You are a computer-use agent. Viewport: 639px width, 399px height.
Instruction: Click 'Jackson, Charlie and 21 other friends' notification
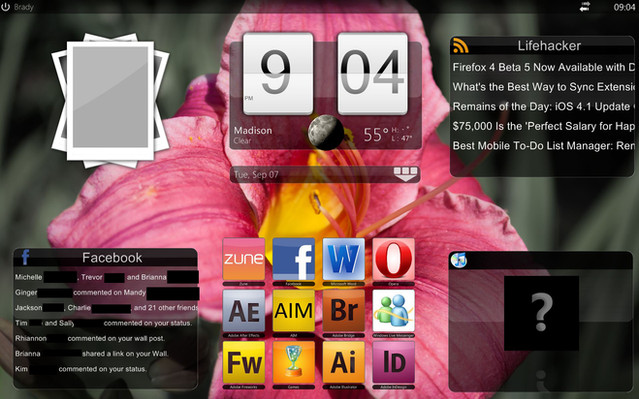tap(106, 308)
